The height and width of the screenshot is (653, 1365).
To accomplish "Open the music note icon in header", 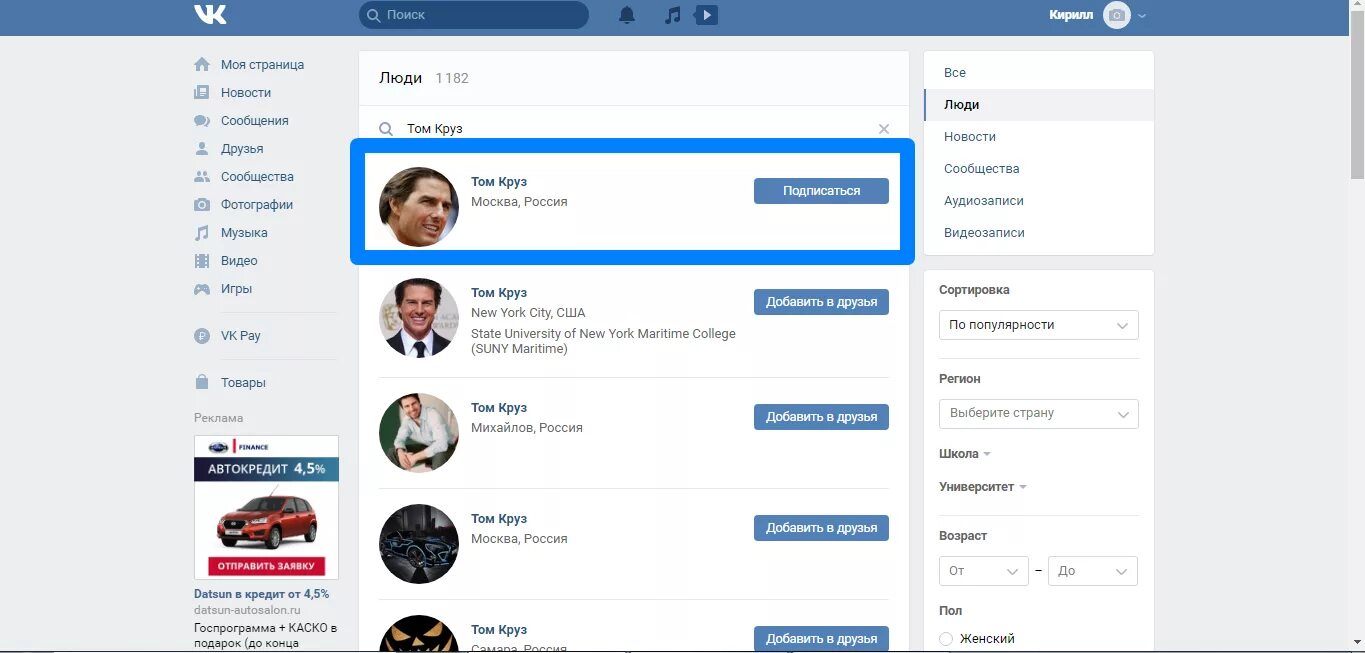I will (673, 15).
